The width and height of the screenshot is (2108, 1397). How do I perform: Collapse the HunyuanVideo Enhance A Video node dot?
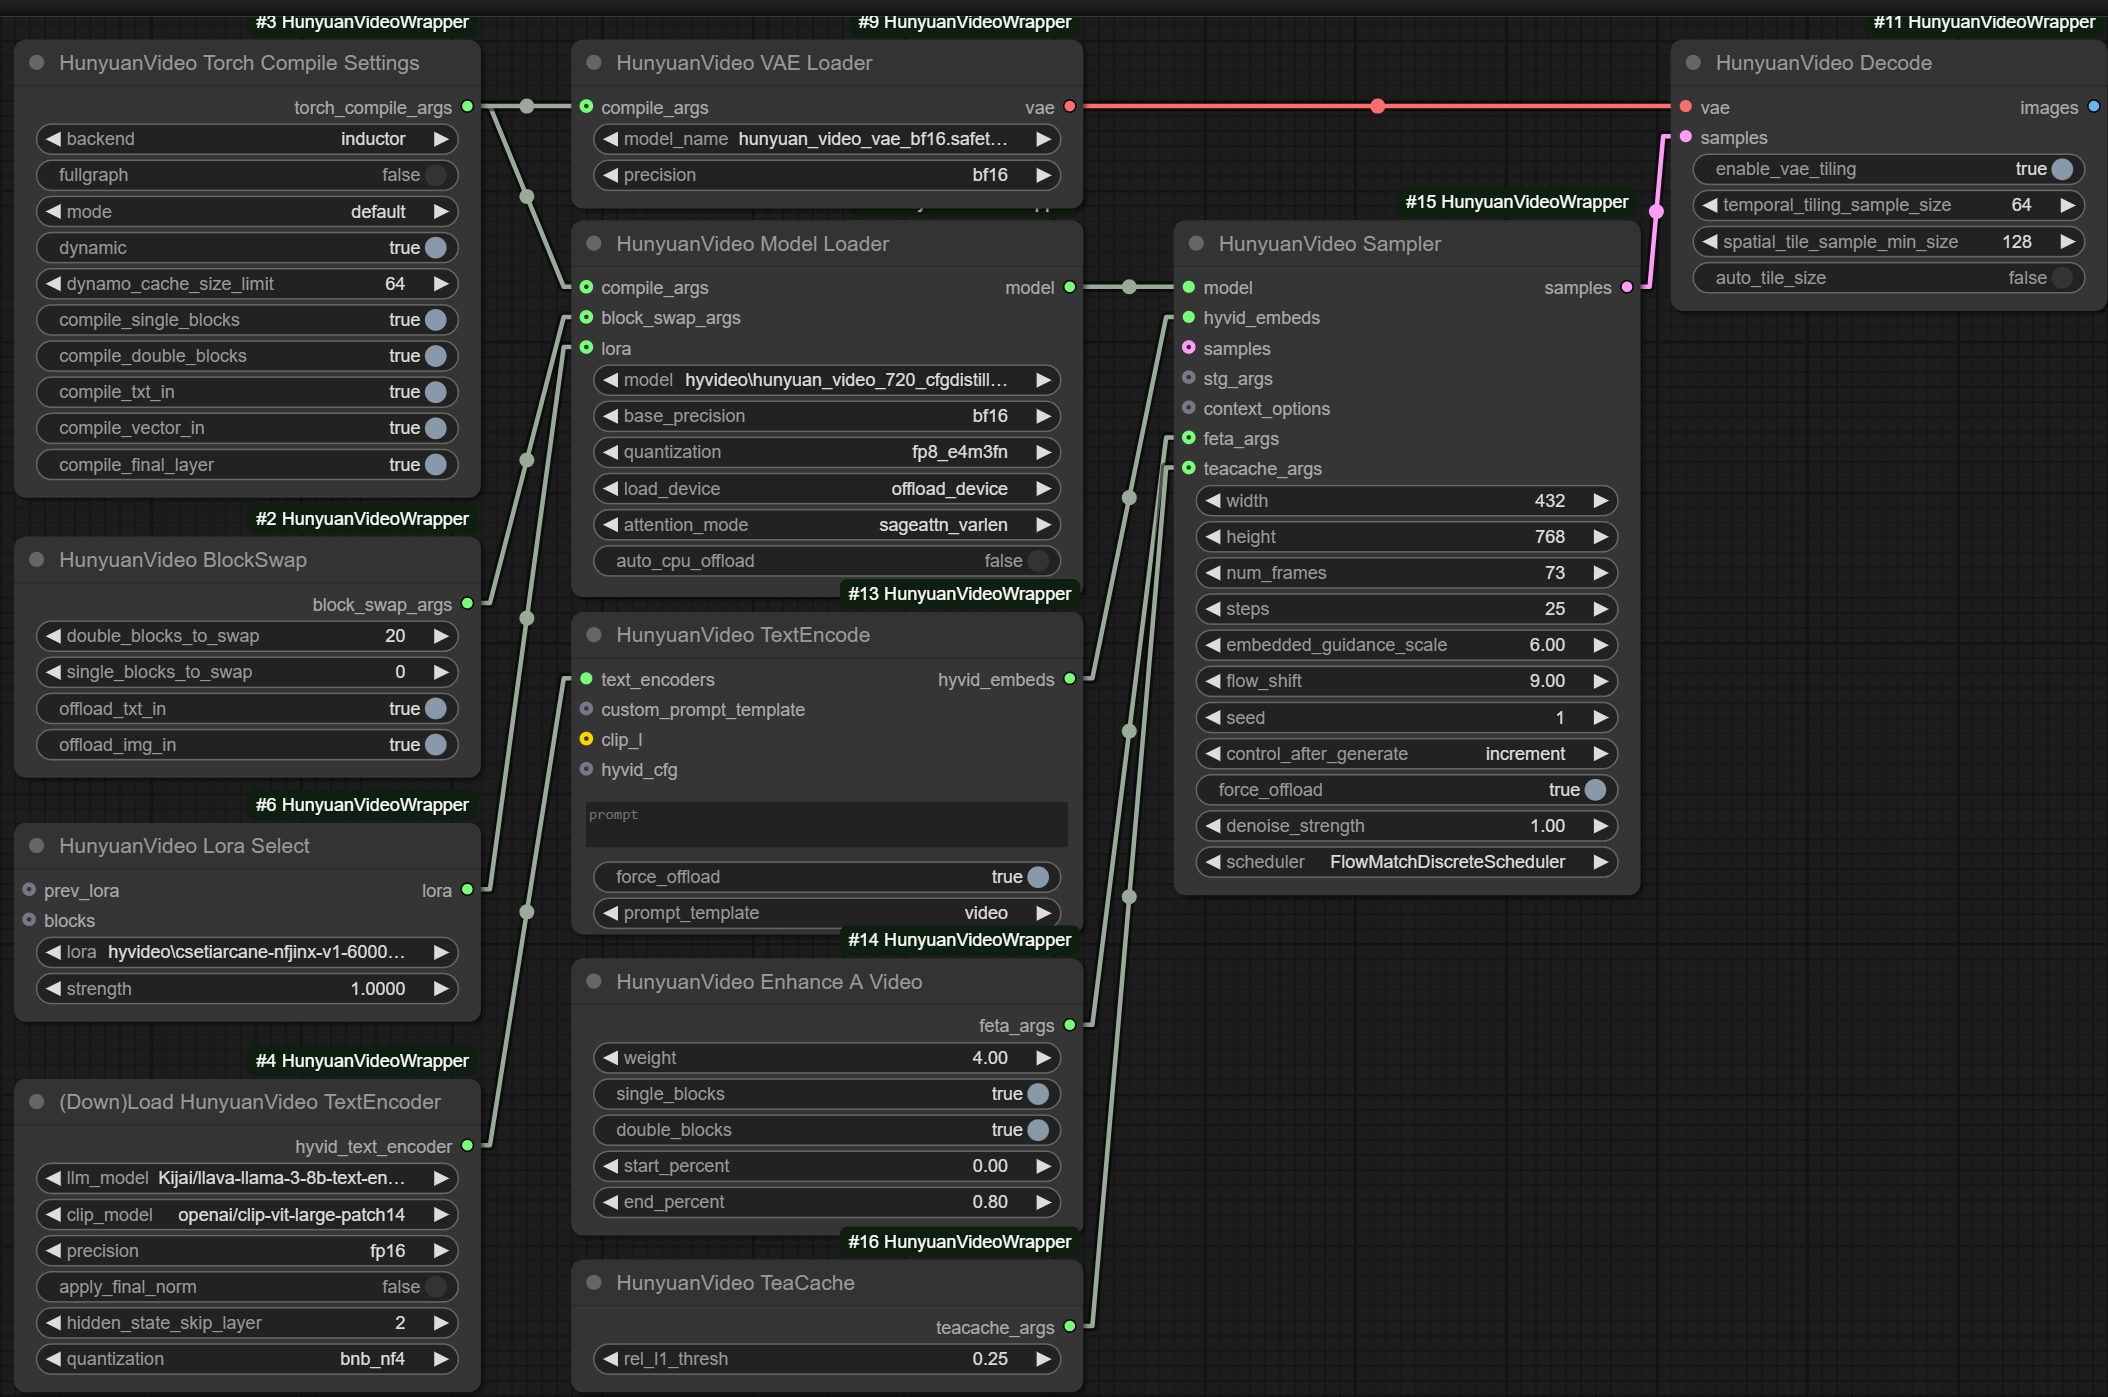[594, 981]
